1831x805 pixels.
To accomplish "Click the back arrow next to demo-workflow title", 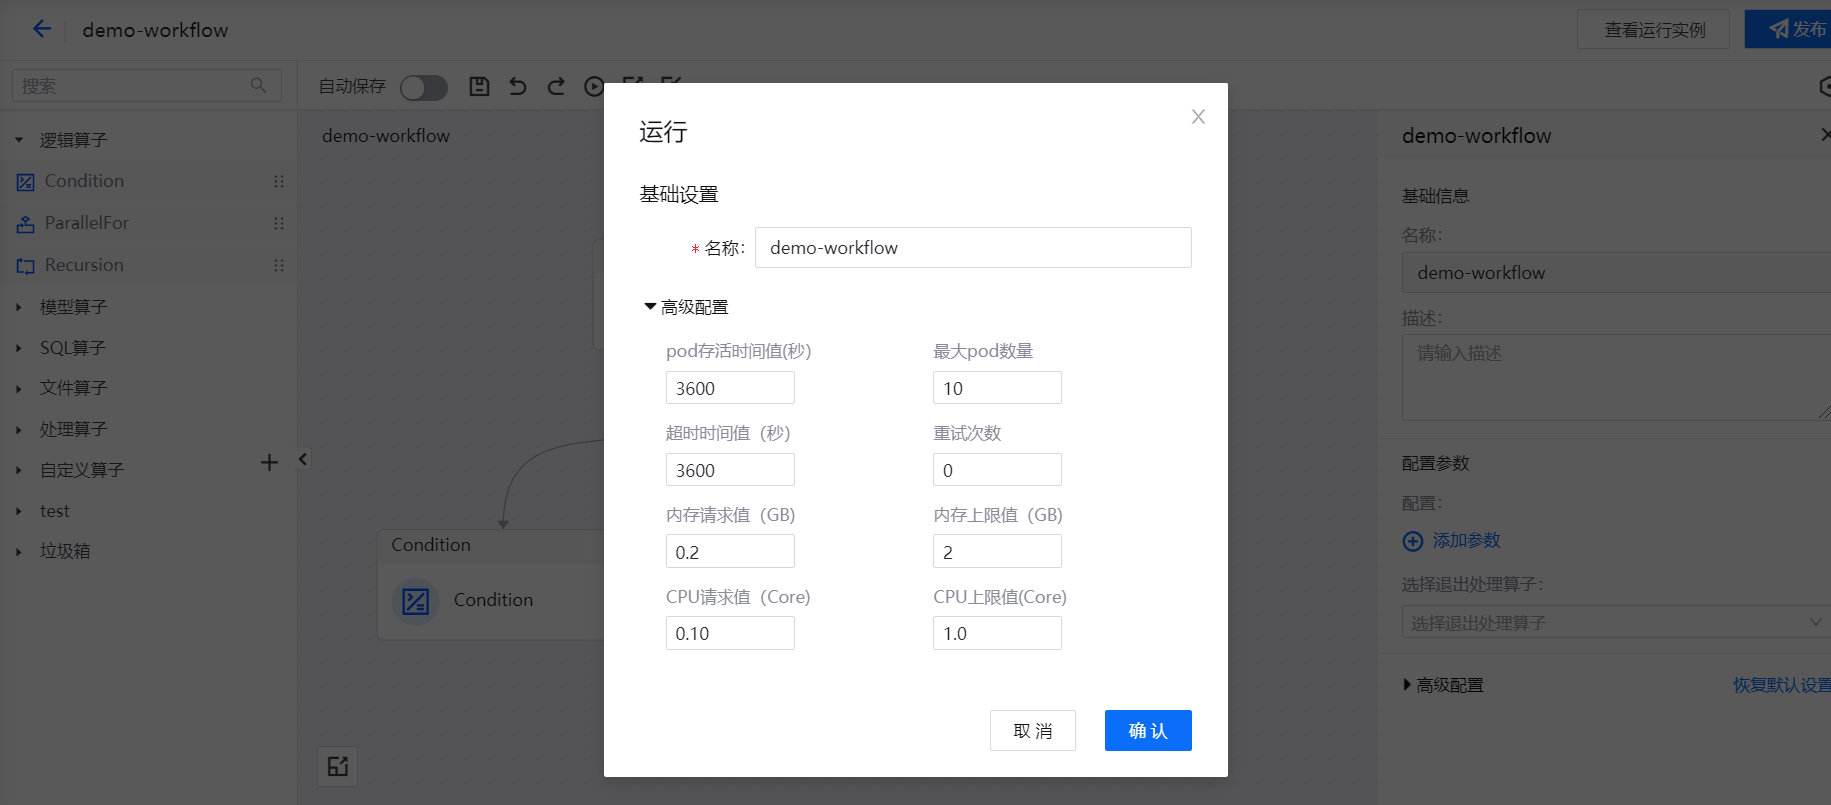I will pyautogui.click(x=42, y=29).
